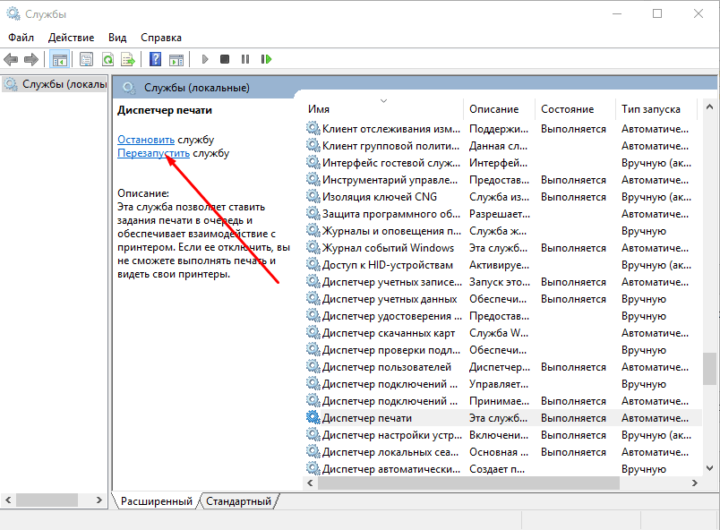The width and height of the screenshot is (720, 530).
Task: Open Help with the blue question mark icon
Action: (154, 60)
